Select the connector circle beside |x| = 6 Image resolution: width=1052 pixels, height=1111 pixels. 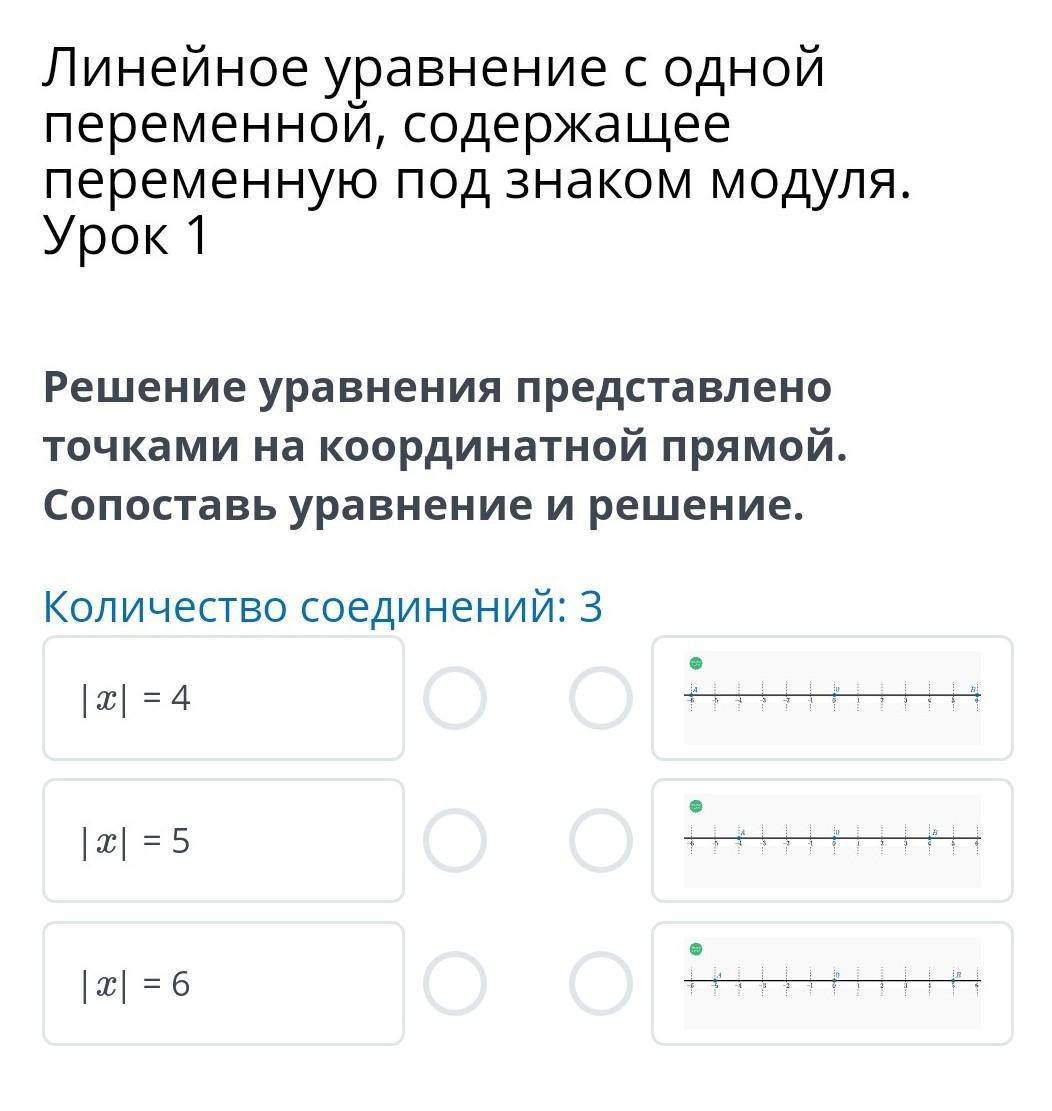[454, 984]
